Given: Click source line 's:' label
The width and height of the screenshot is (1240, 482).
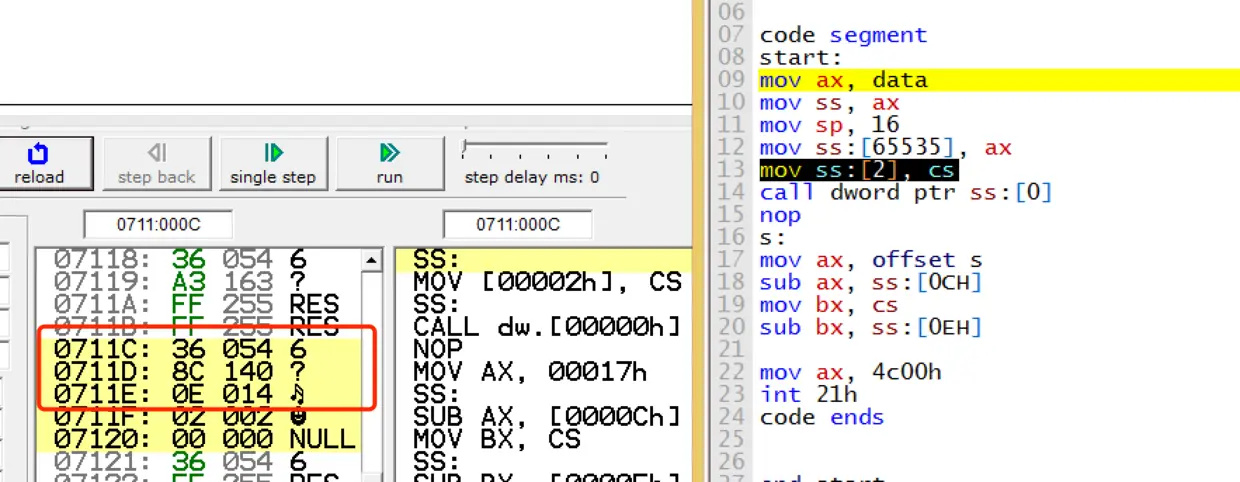Looking at the screenshot, I should [x=773, y=237].
